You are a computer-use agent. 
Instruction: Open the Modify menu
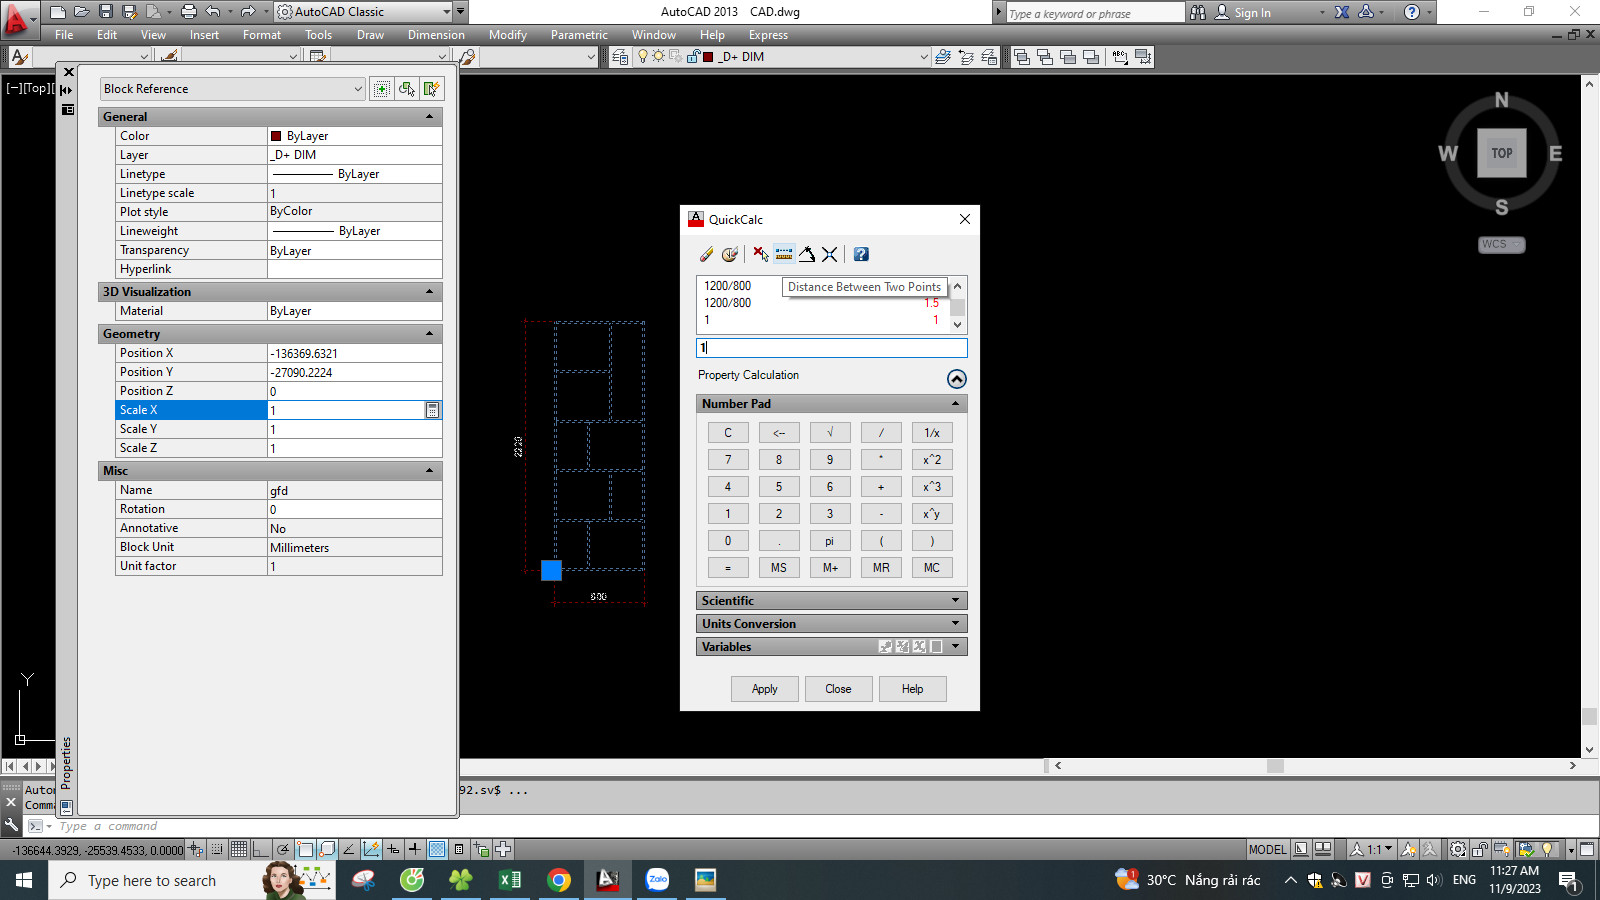point(508,35)
